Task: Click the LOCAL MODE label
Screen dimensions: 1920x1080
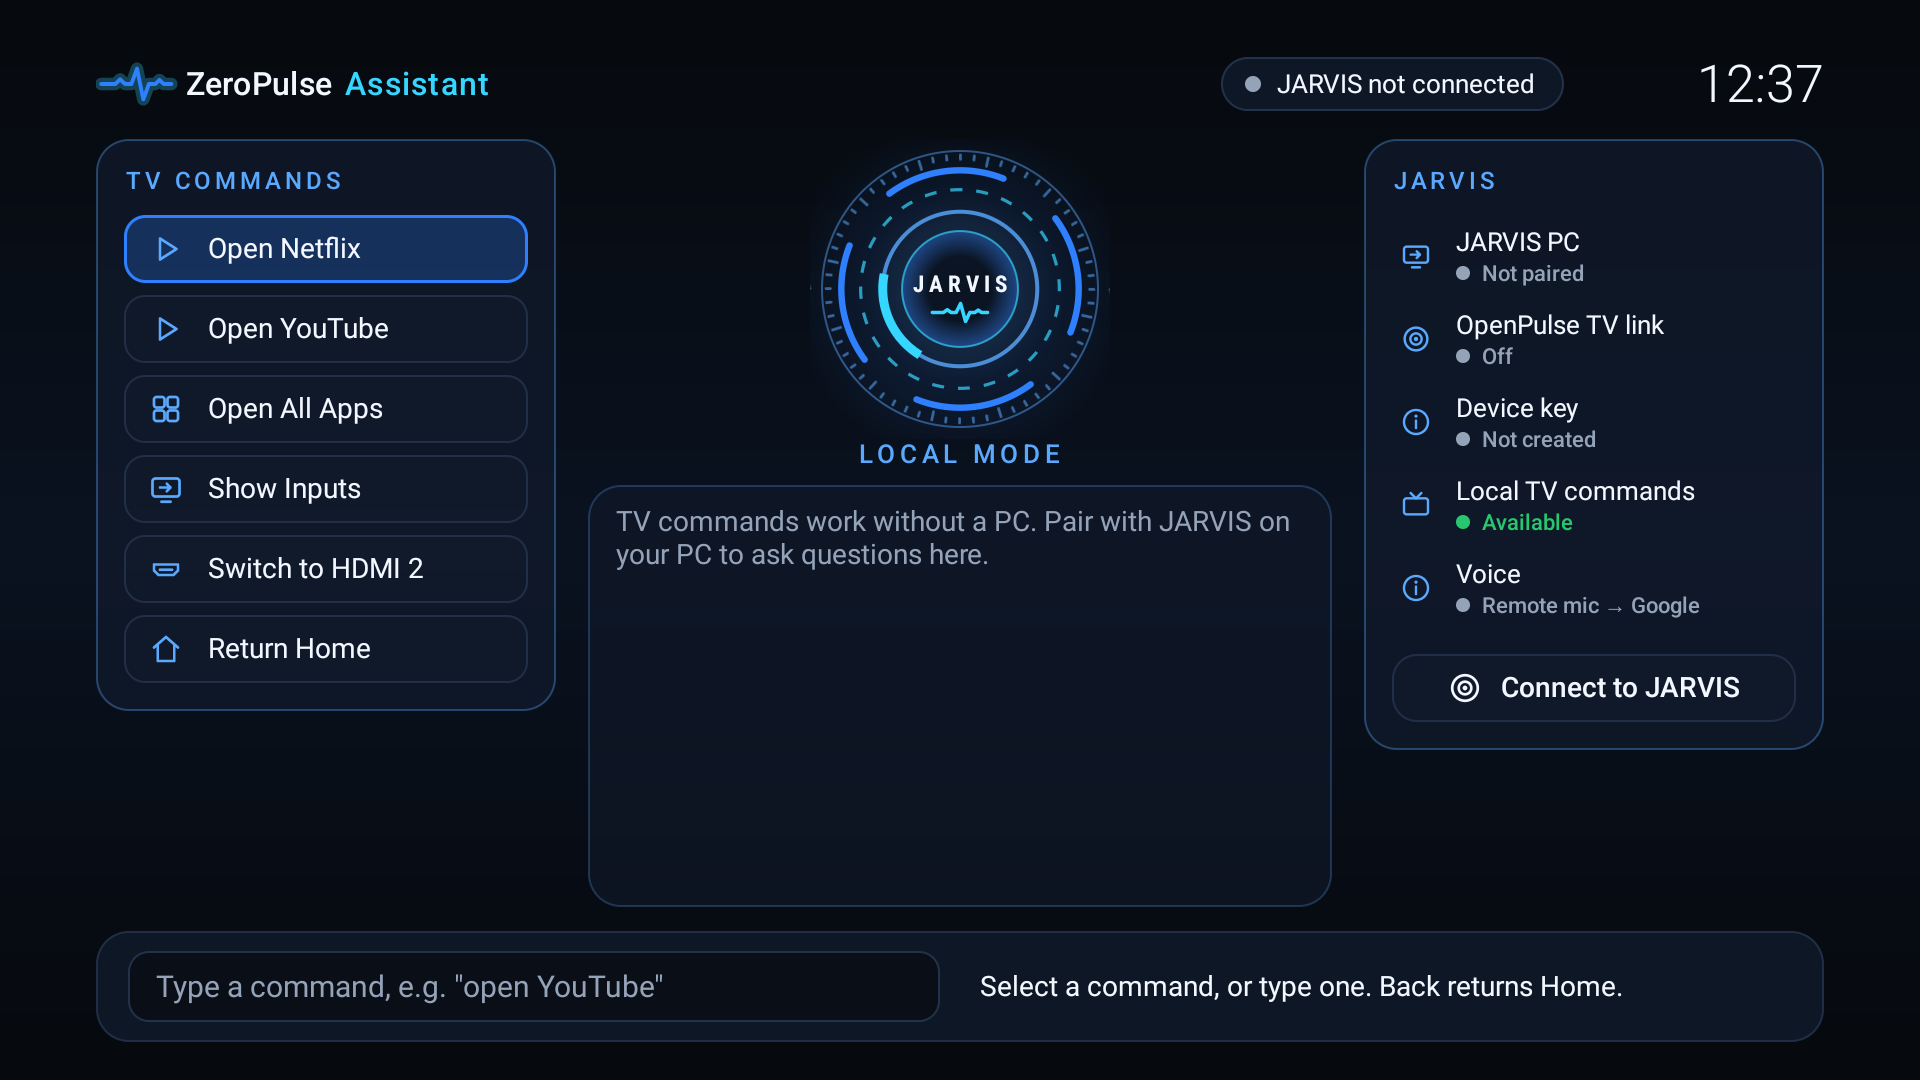Action: [x=960, y=455]
